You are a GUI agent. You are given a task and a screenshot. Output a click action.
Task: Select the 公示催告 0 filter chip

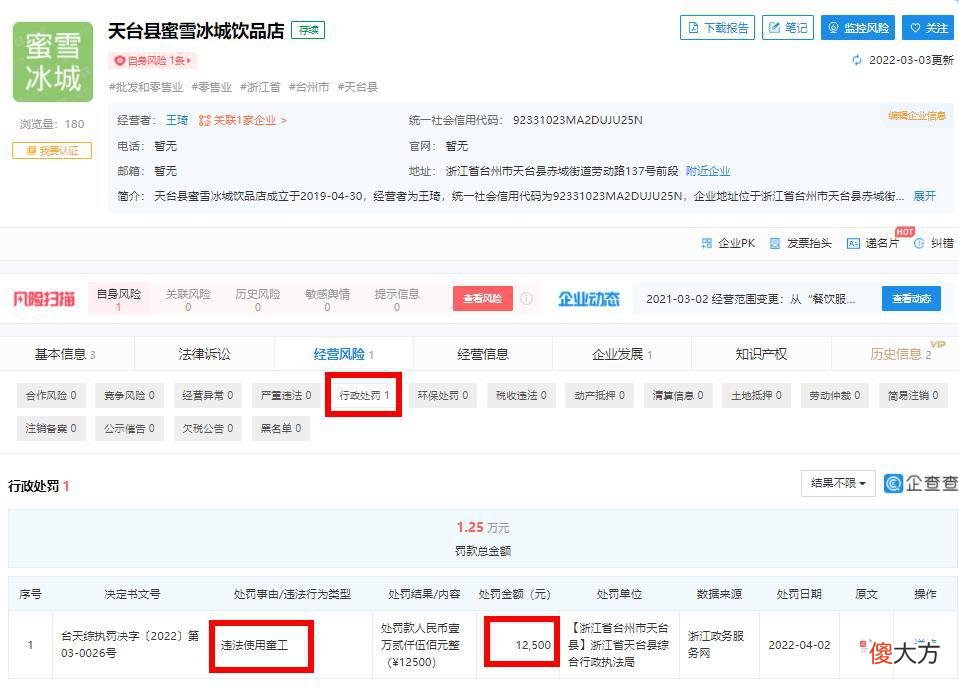point(129,429)
